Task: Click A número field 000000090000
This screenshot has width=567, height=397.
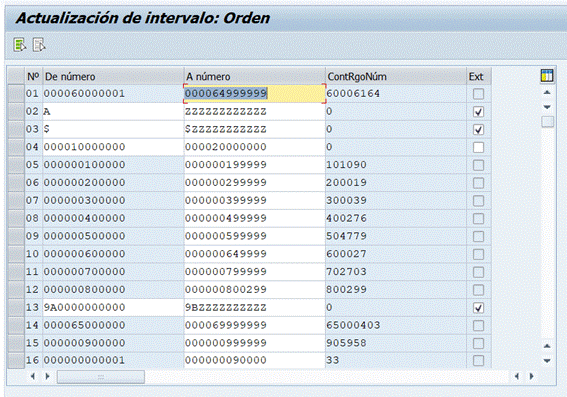Action: (x=255, y=360)
